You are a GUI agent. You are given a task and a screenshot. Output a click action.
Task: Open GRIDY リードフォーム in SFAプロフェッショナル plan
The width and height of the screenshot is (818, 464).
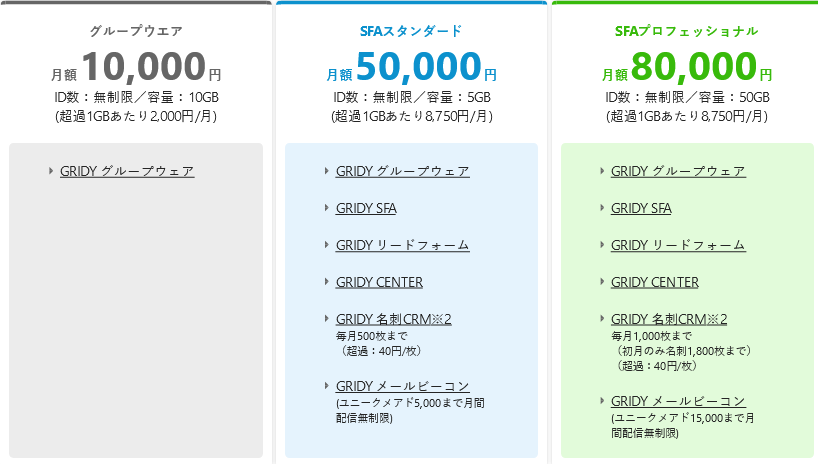(x=678, y=245)
